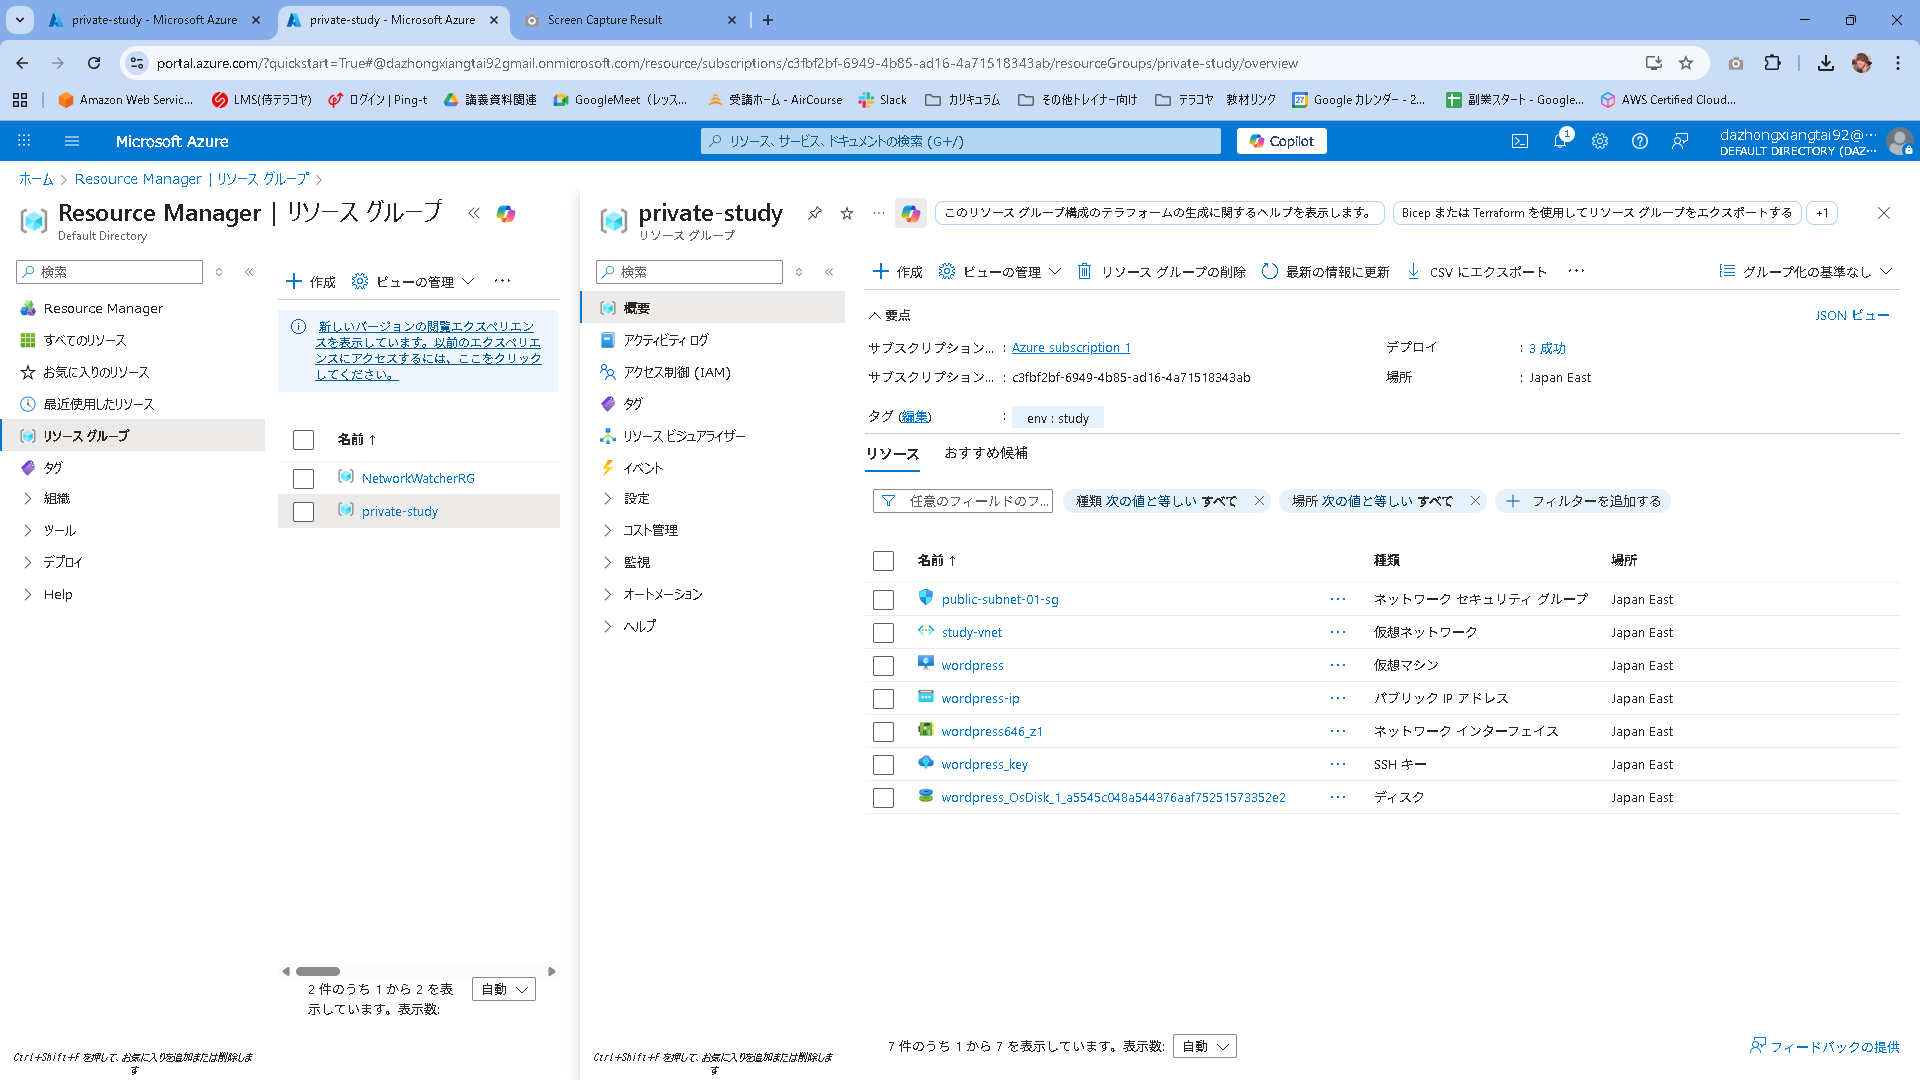The image size is (1920, 1080).
Task: Select the NetworkWatcherRG checkbox
Action: point(303,479)
